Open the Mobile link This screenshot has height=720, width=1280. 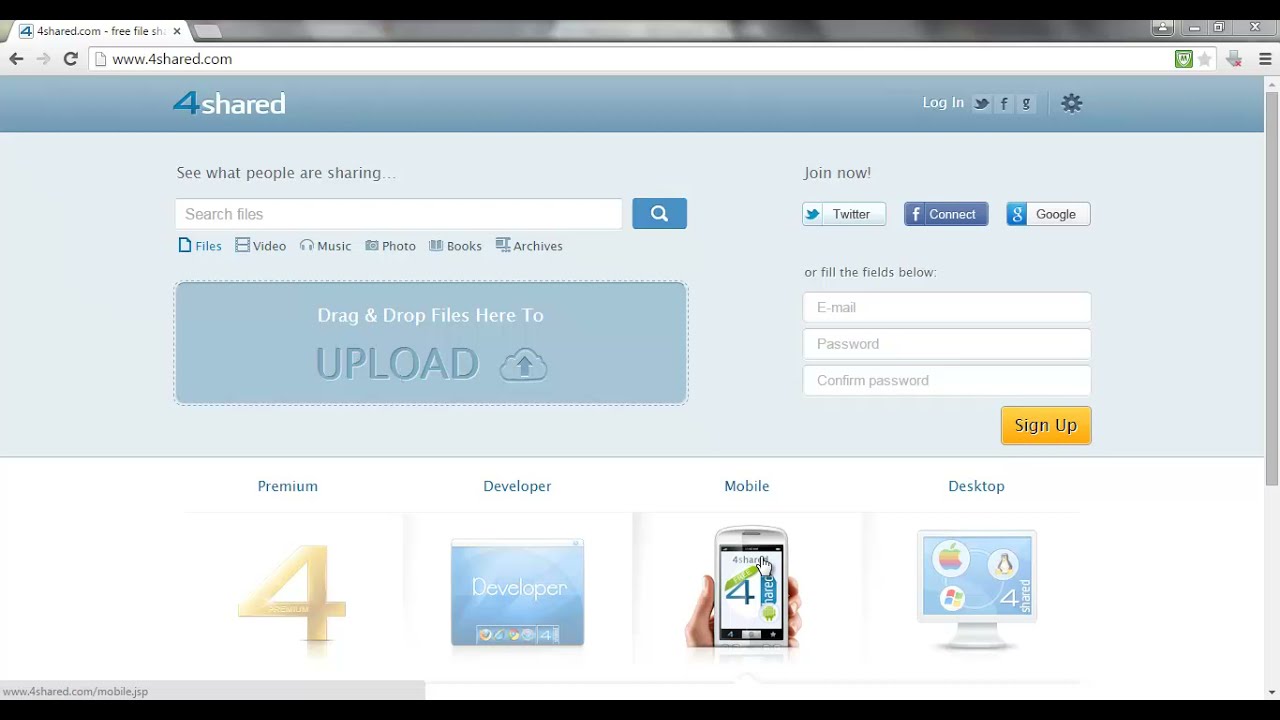point(747,486)
